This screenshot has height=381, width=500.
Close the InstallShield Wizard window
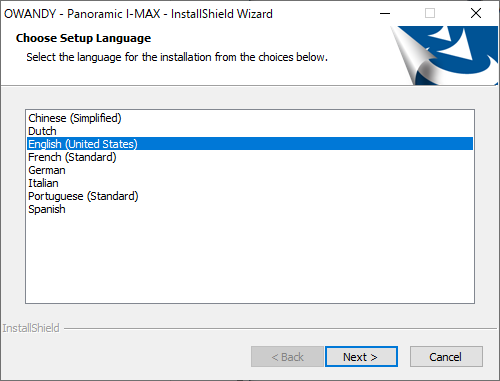pyautogui.click(x=476, y=13)
